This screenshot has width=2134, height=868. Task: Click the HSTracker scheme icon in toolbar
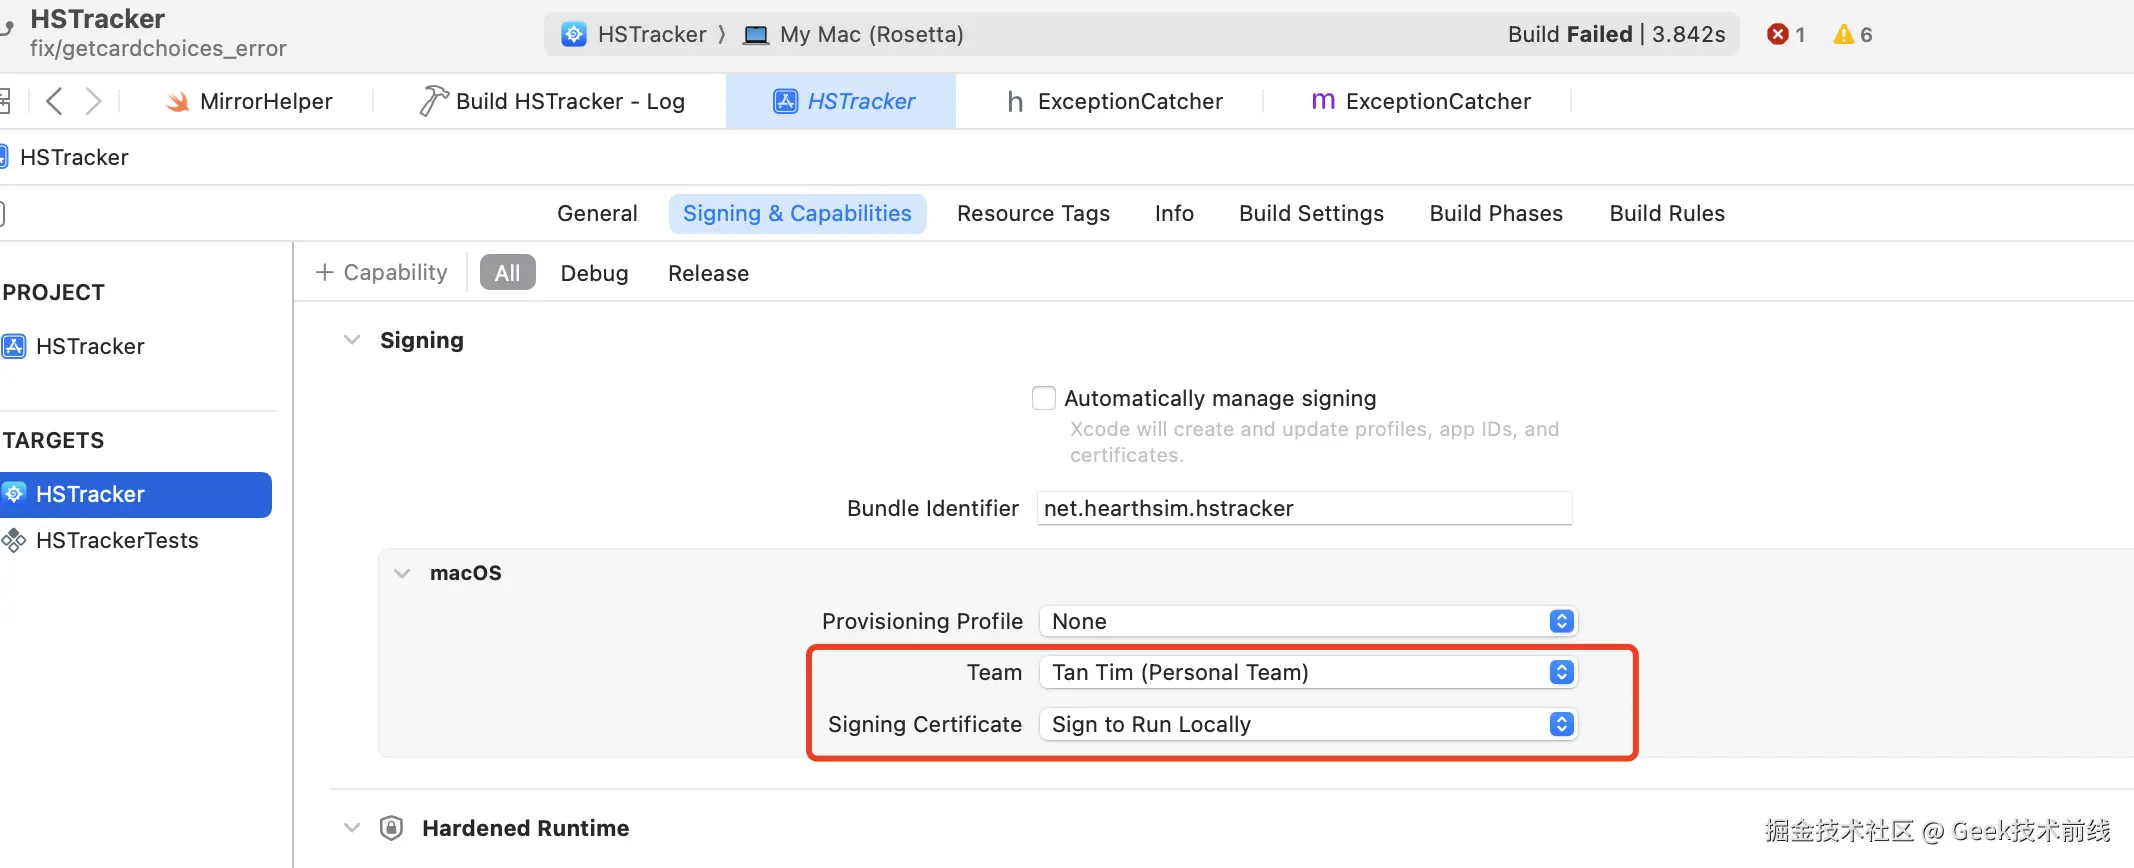pyautogui.click(x=574, y=34)
